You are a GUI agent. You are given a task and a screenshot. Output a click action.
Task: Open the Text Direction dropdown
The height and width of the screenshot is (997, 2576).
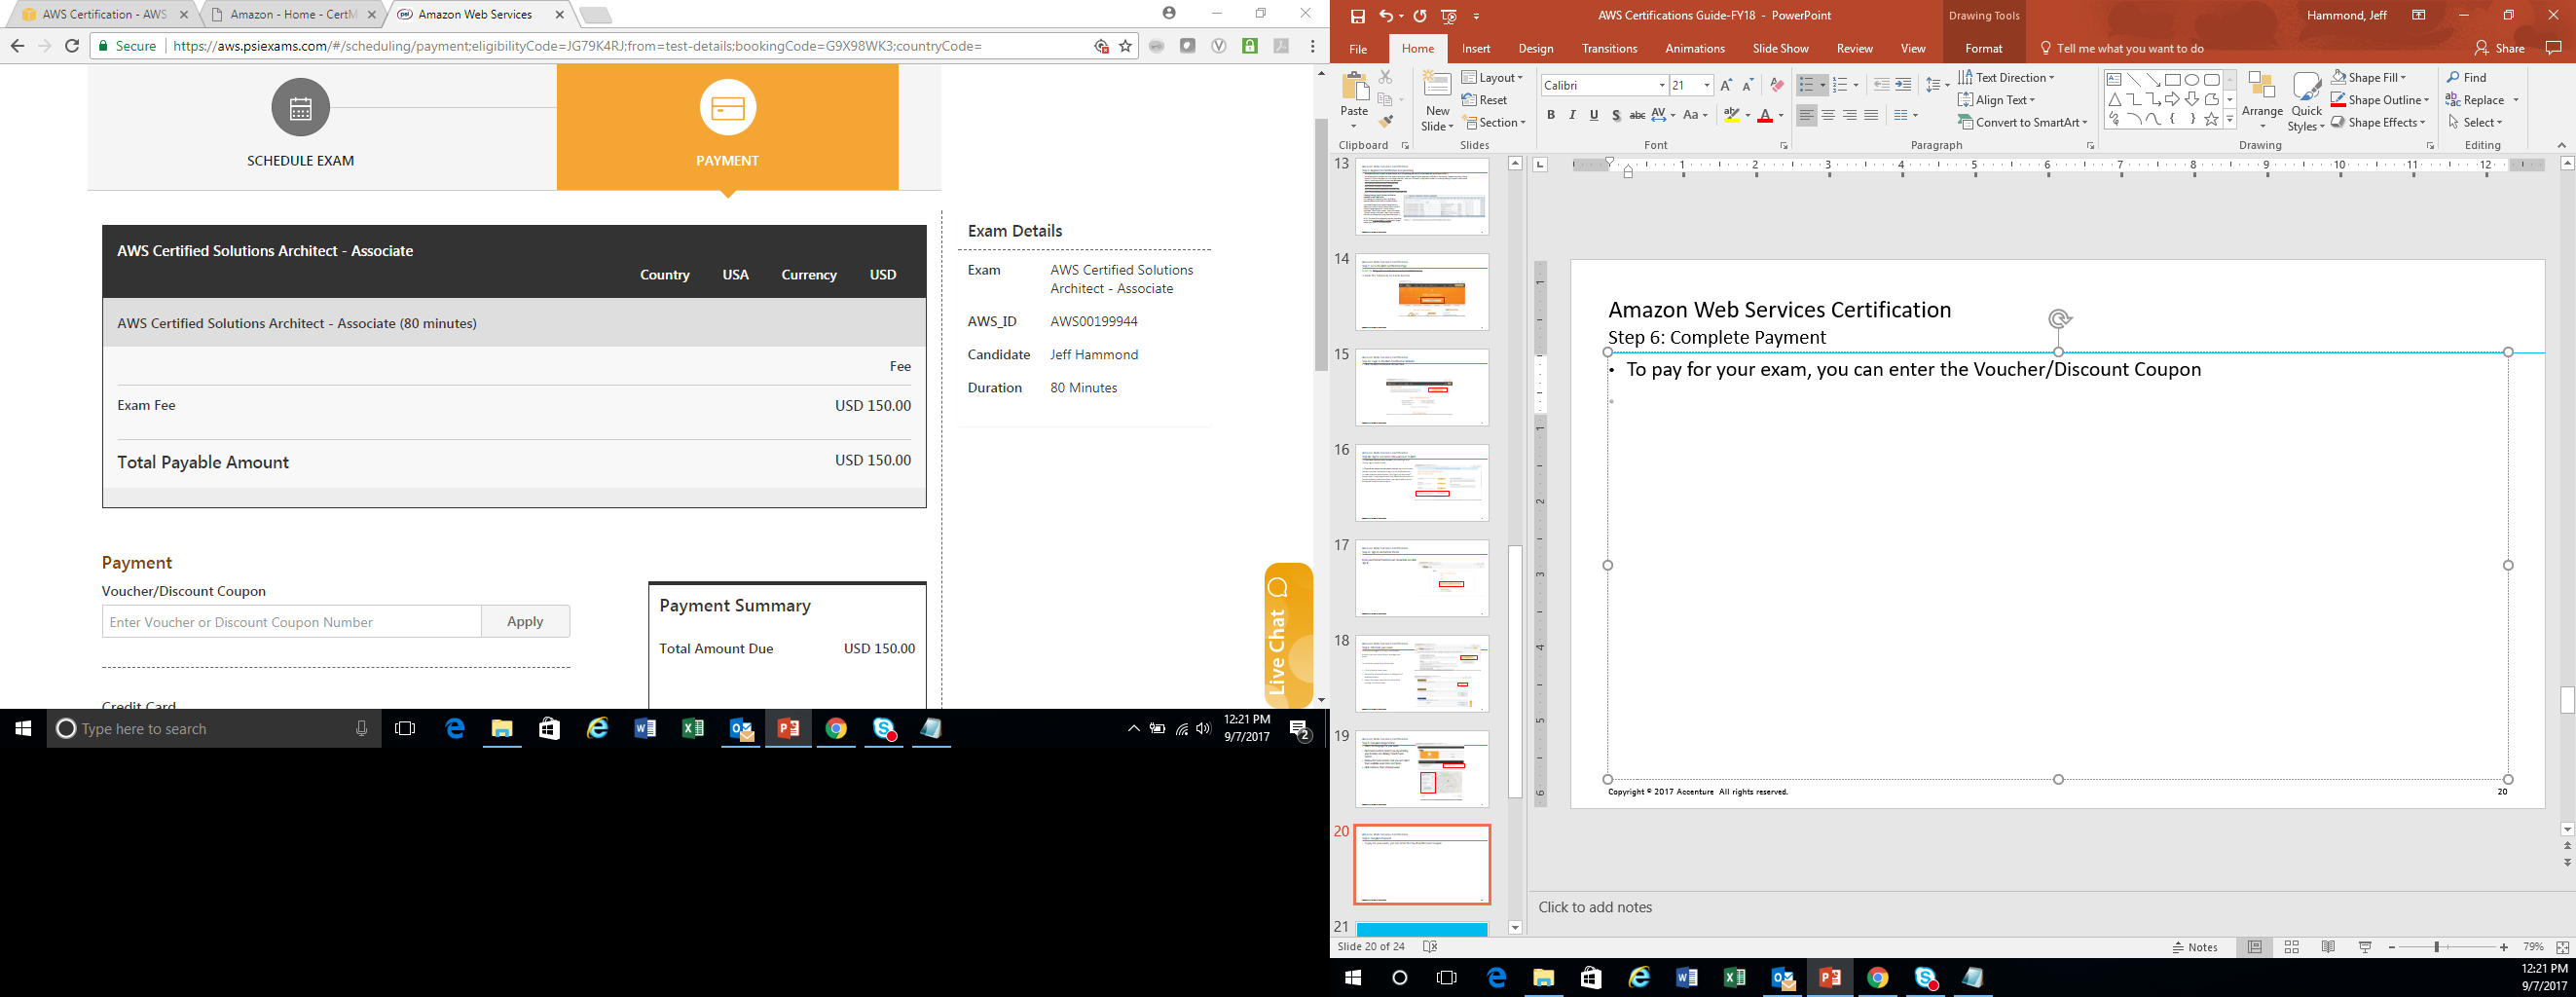point(2006,77)
